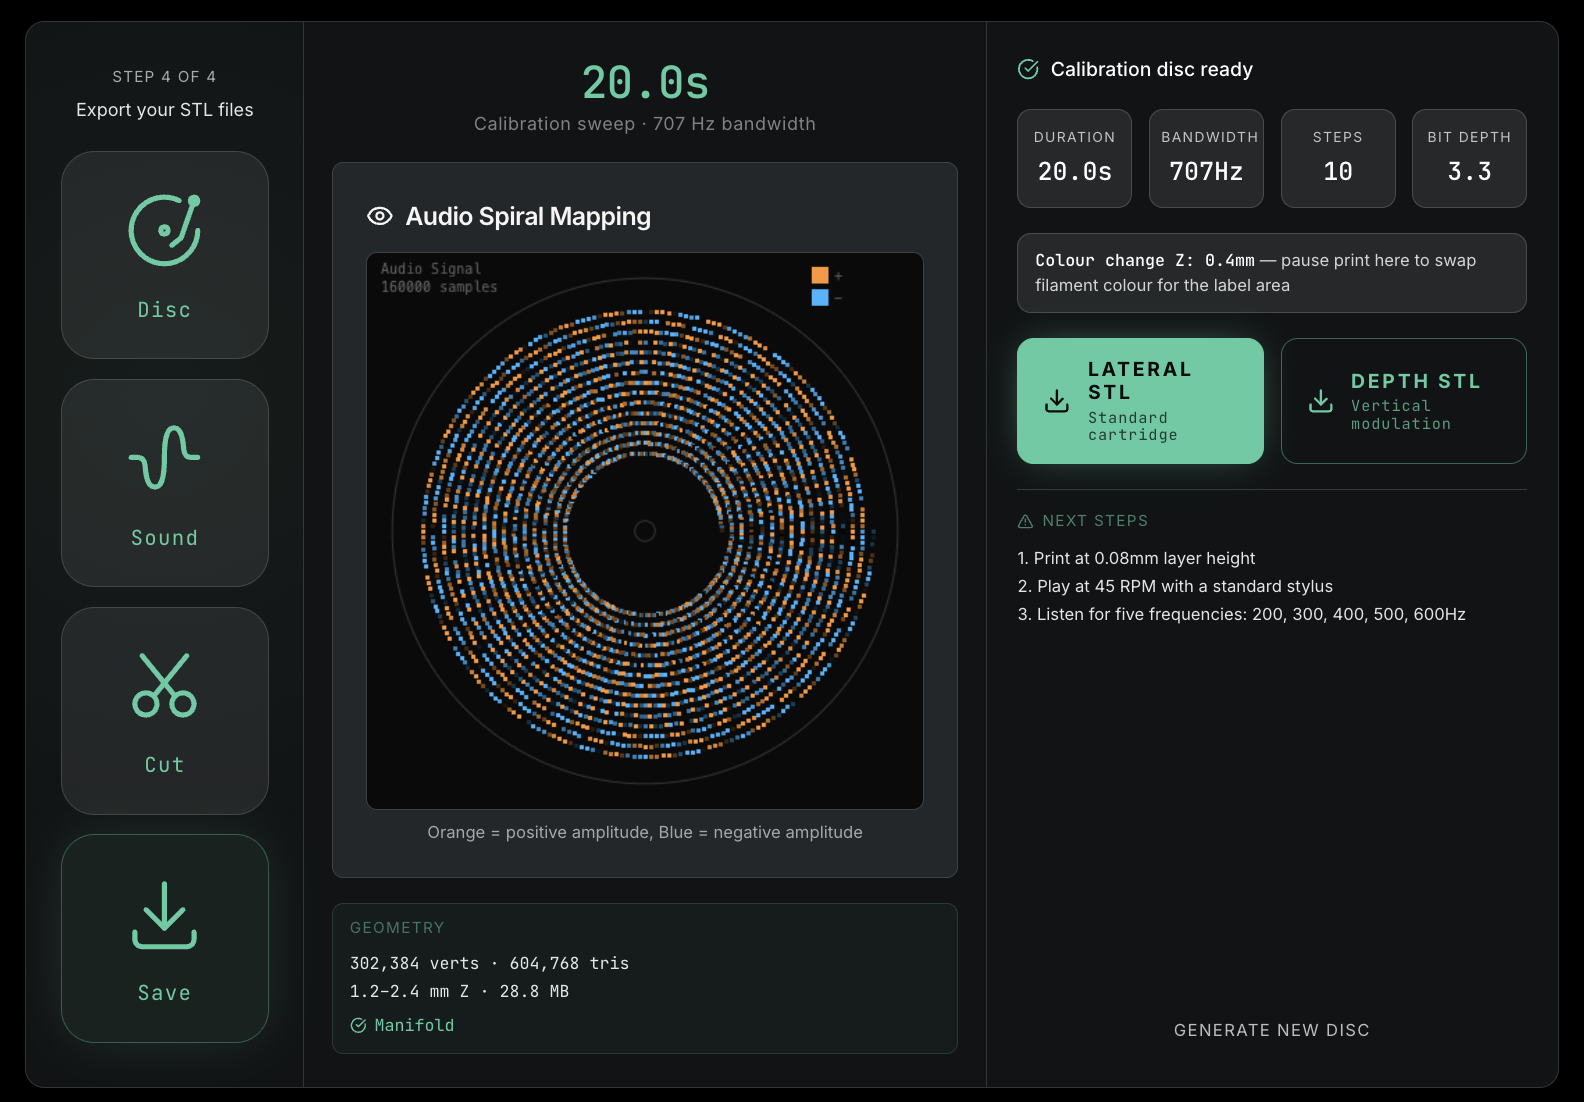Click the orange positive amplitude legend swatch
The image size is (1584, 1102).
point(820,275)
